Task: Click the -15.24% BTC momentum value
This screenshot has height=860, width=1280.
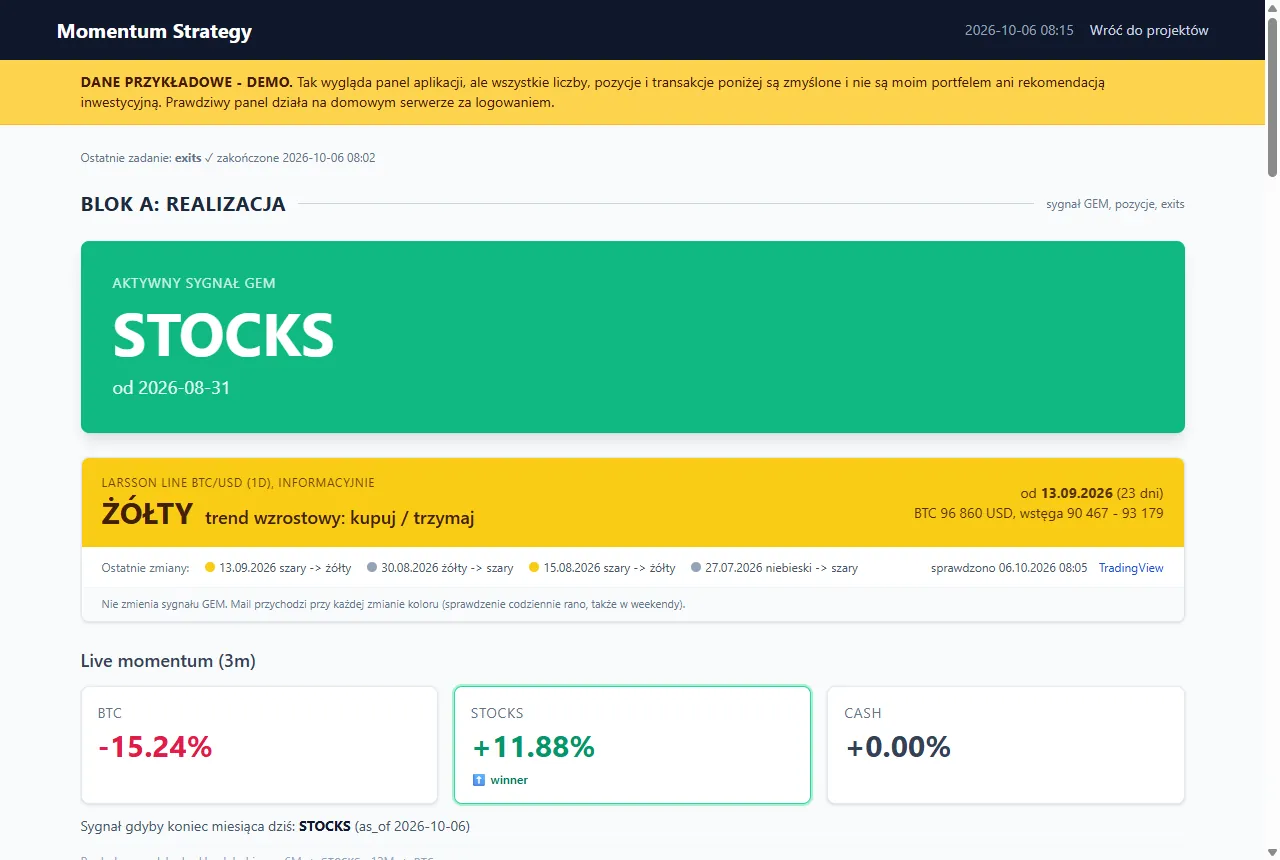Action: pos(155,747)
